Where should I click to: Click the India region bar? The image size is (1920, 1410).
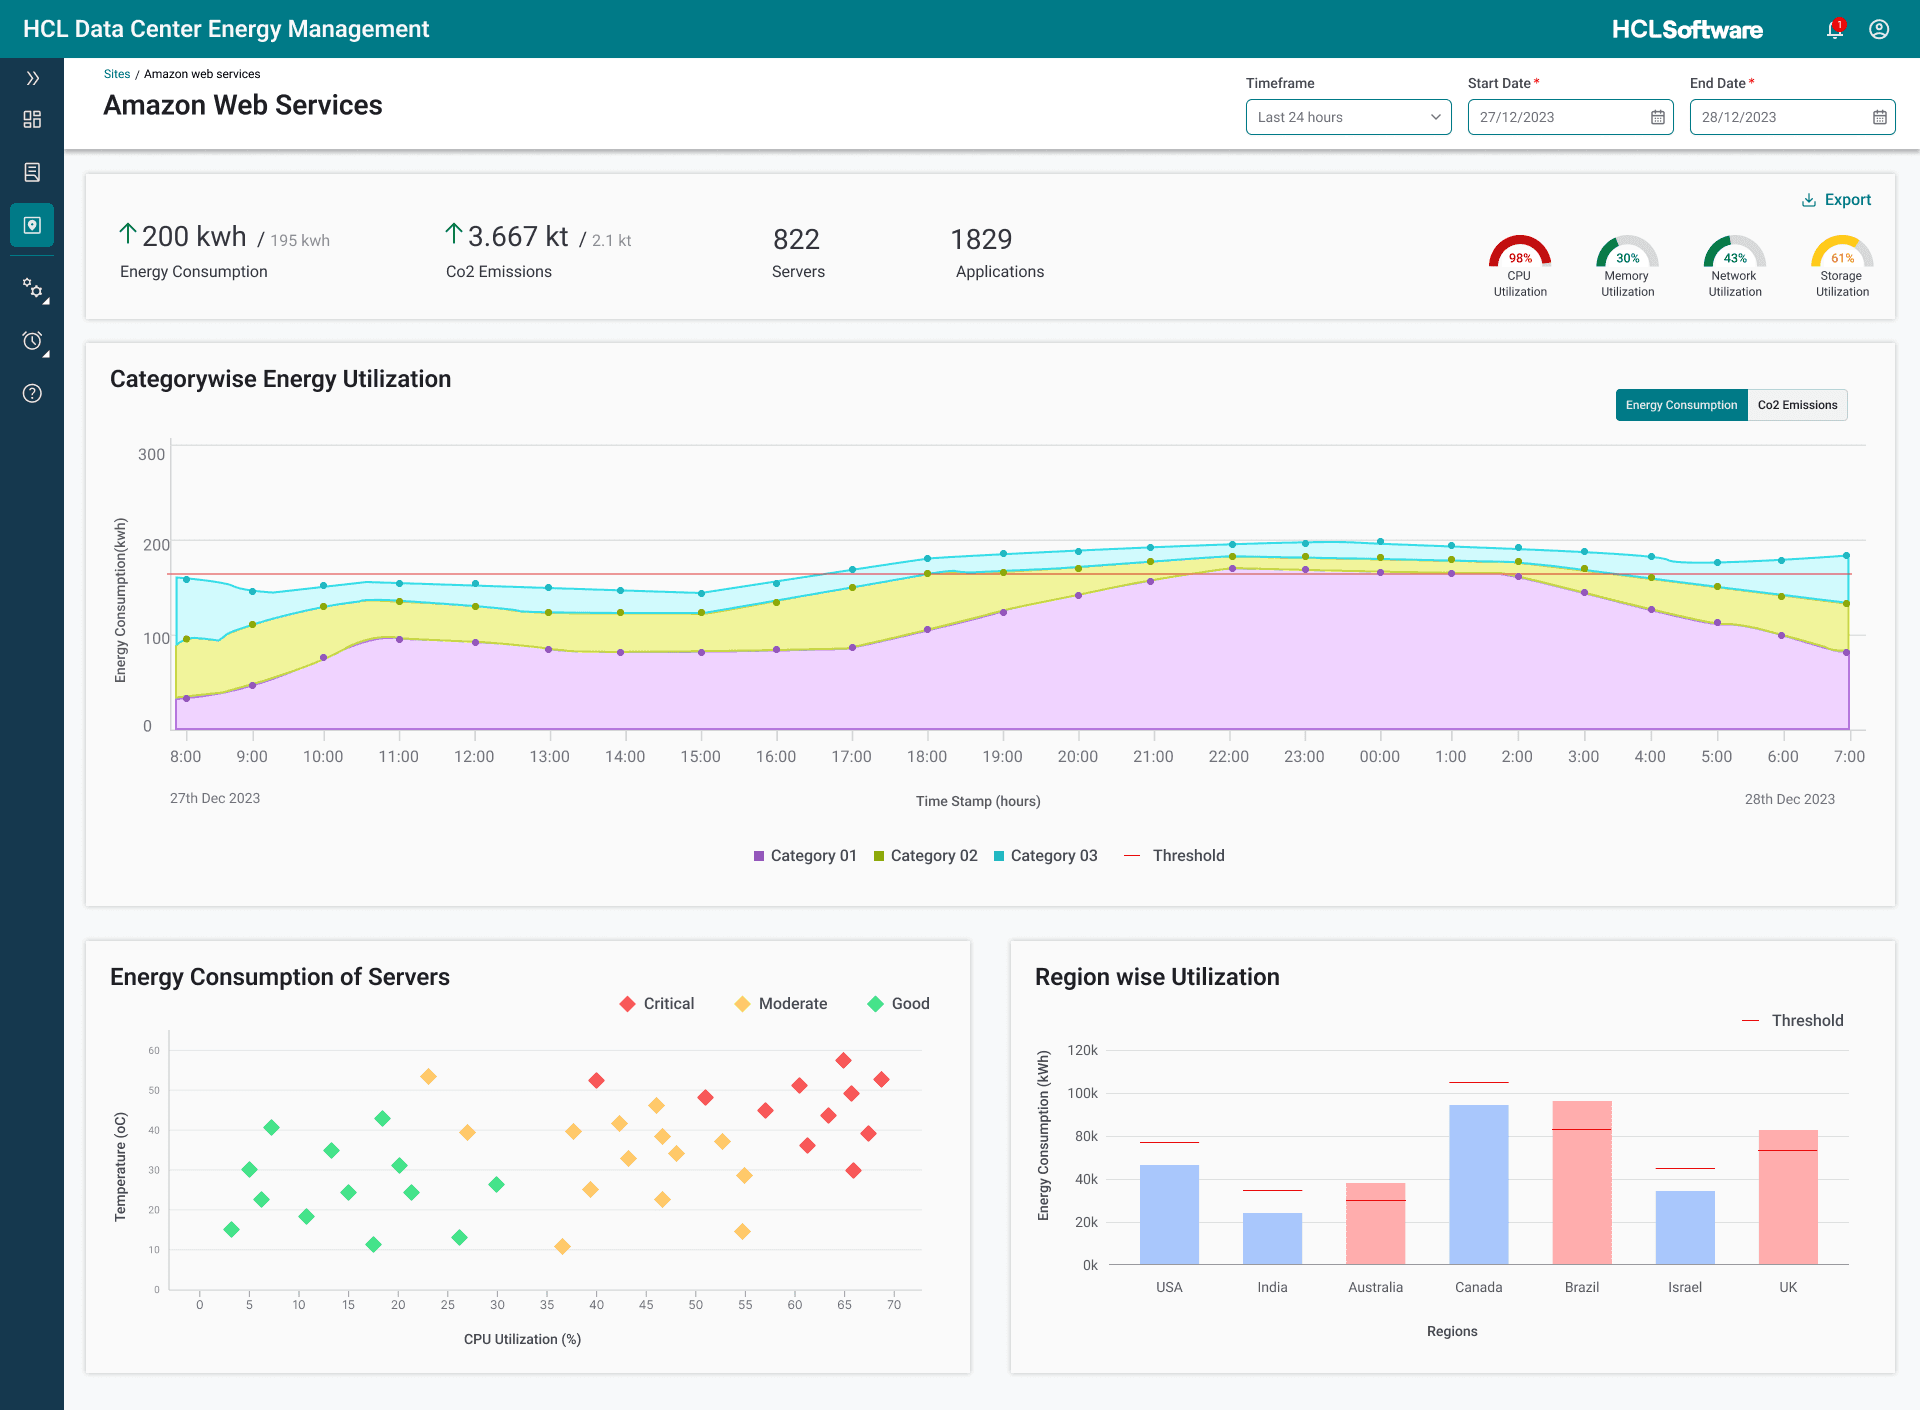[1272, 1238]
